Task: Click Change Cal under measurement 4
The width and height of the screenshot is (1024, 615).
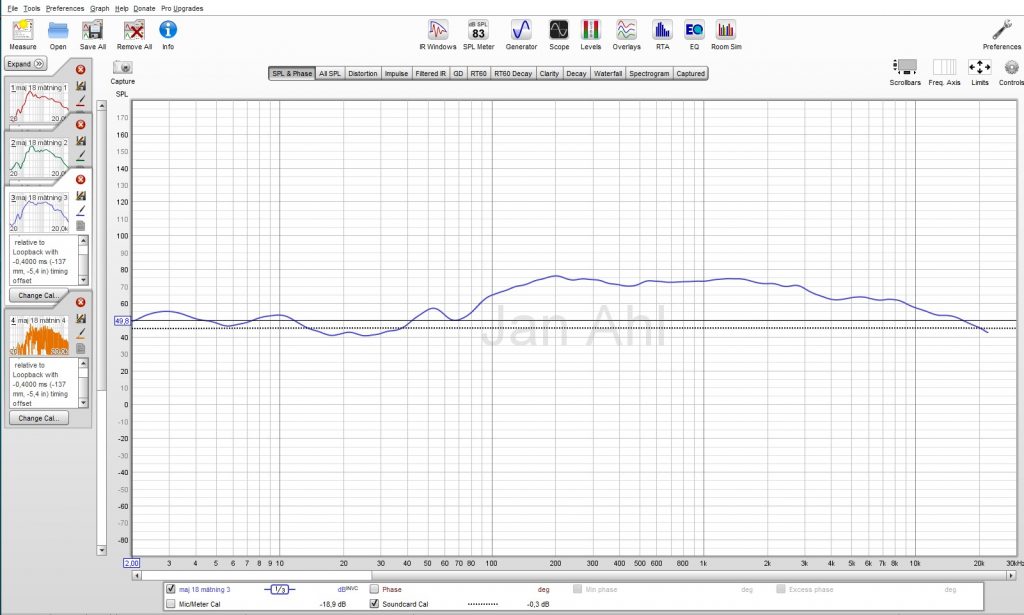Action: tap(39, 418)
